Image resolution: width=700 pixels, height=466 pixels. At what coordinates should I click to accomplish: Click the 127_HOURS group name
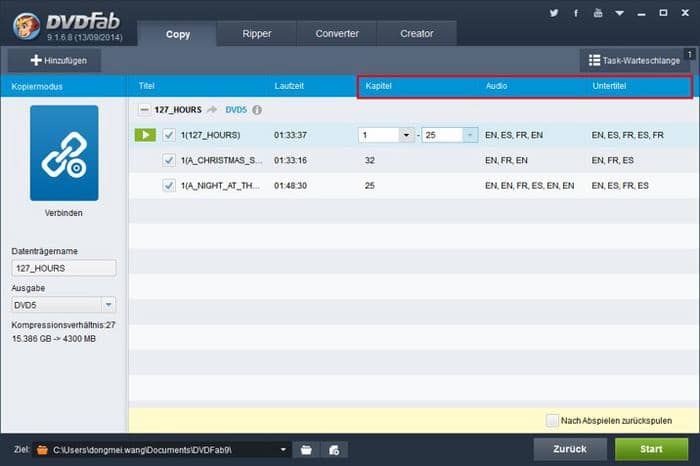coord(178,110)
